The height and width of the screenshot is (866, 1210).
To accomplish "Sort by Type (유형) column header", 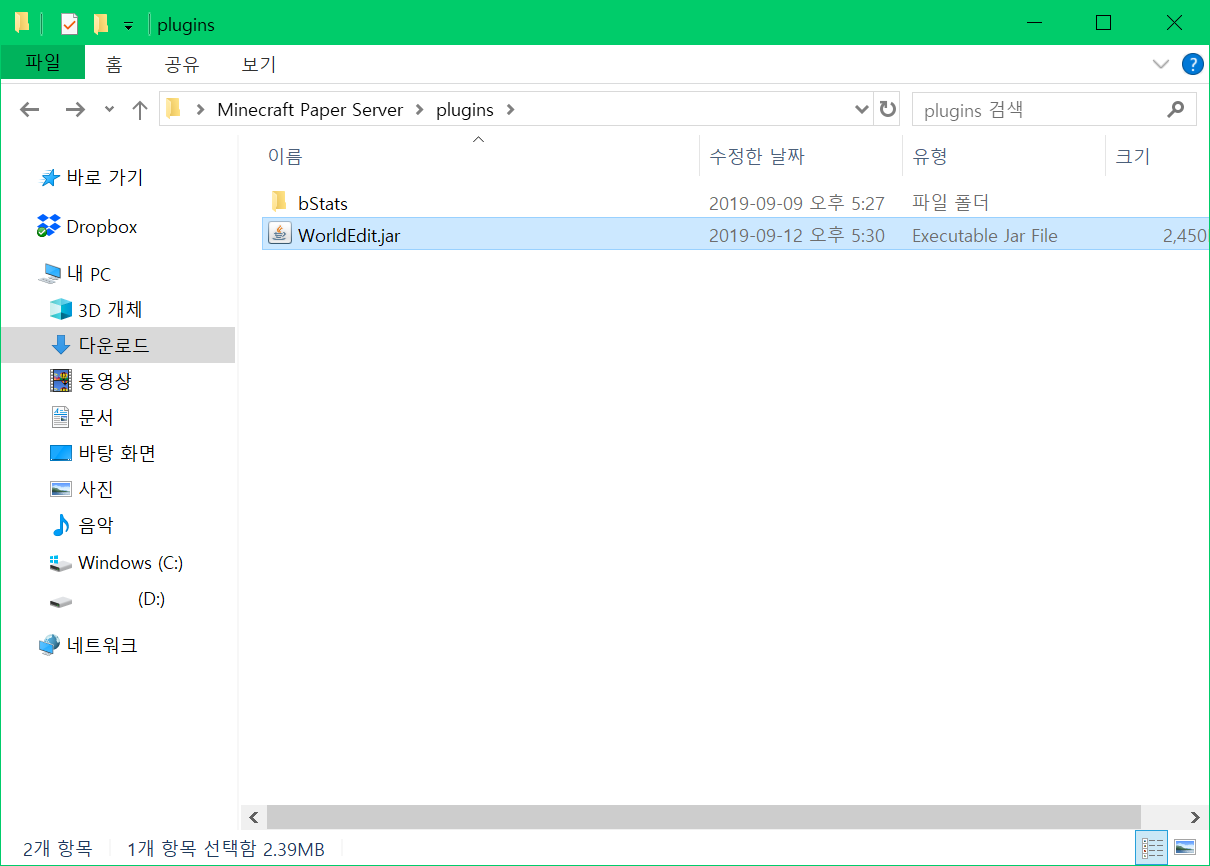I will [1004, 156].
